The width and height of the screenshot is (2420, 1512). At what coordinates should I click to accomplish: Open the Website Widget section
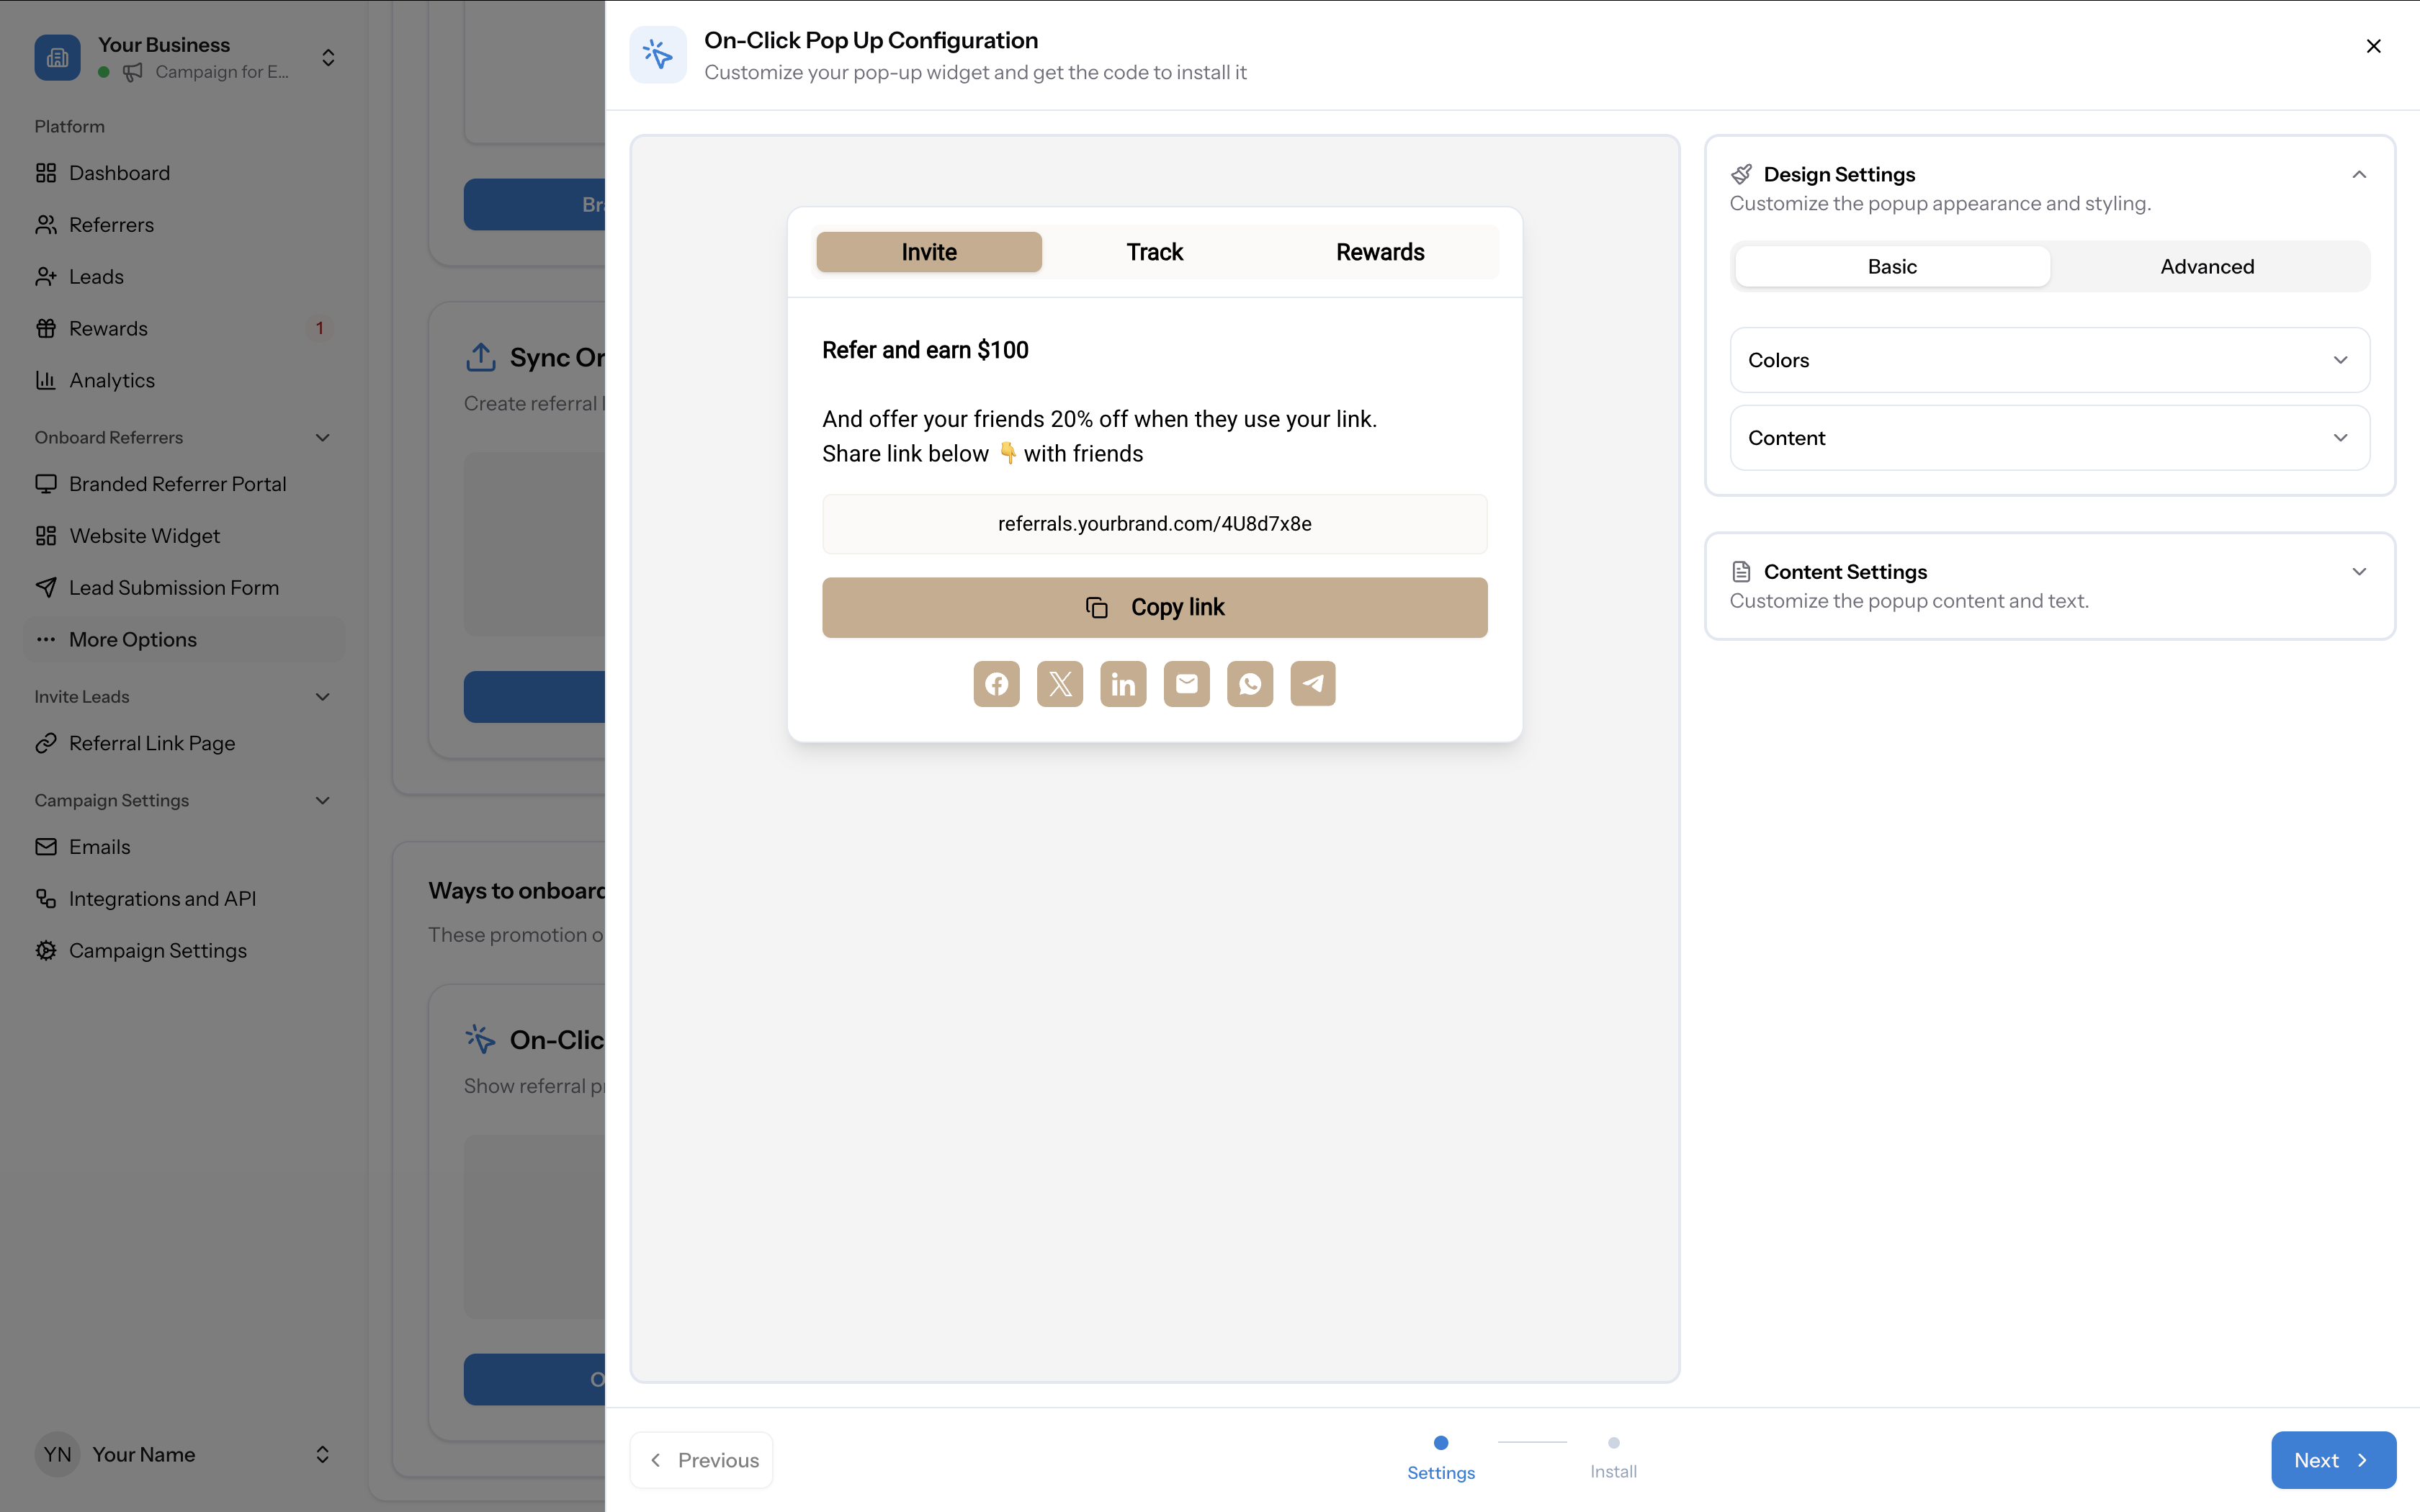(144, 535)
